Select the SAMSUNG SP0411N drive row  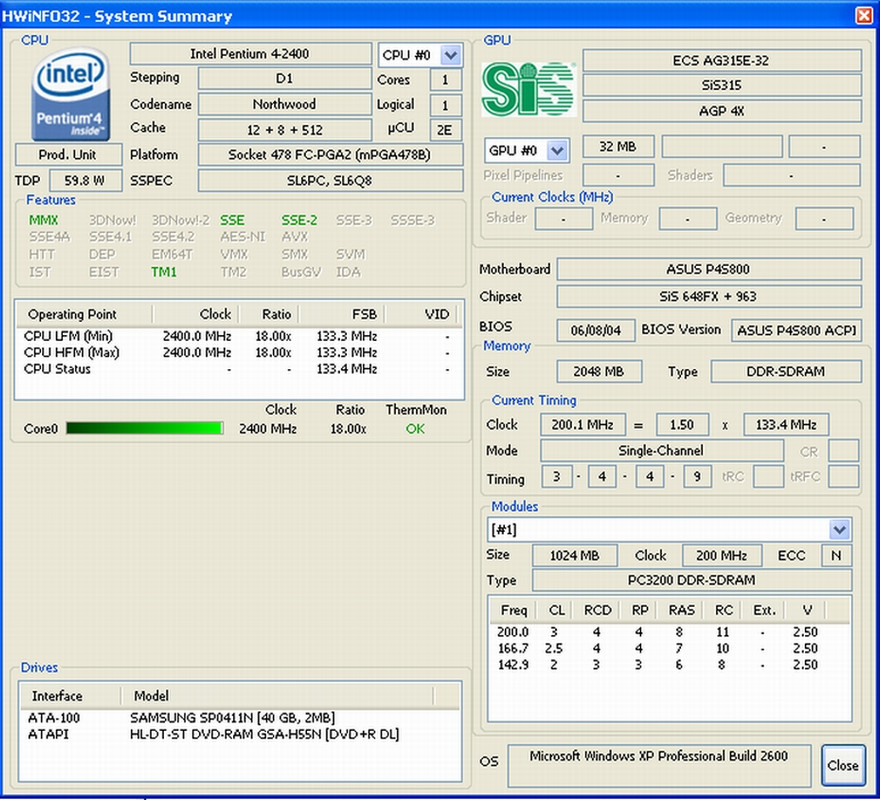tap(239, 717)
